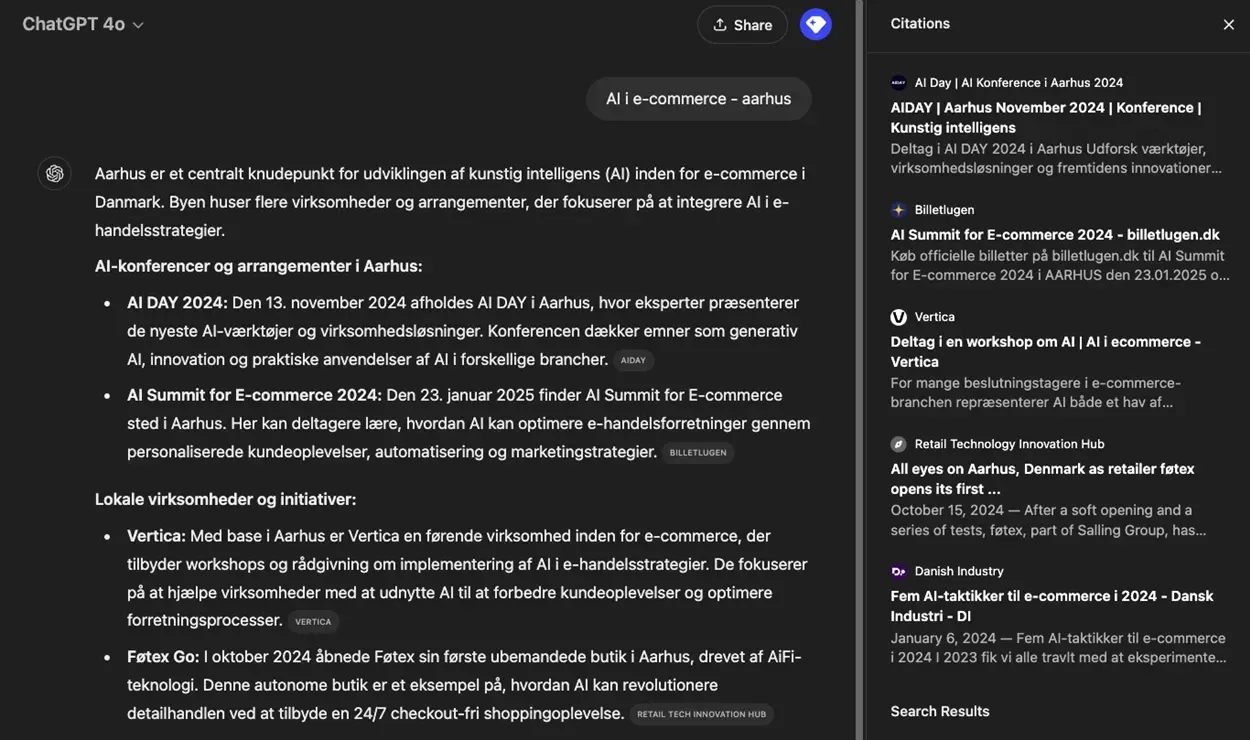This screenshot has width=1250, height=740.
Task: Click the Share button
Action: tap(742, 25)
